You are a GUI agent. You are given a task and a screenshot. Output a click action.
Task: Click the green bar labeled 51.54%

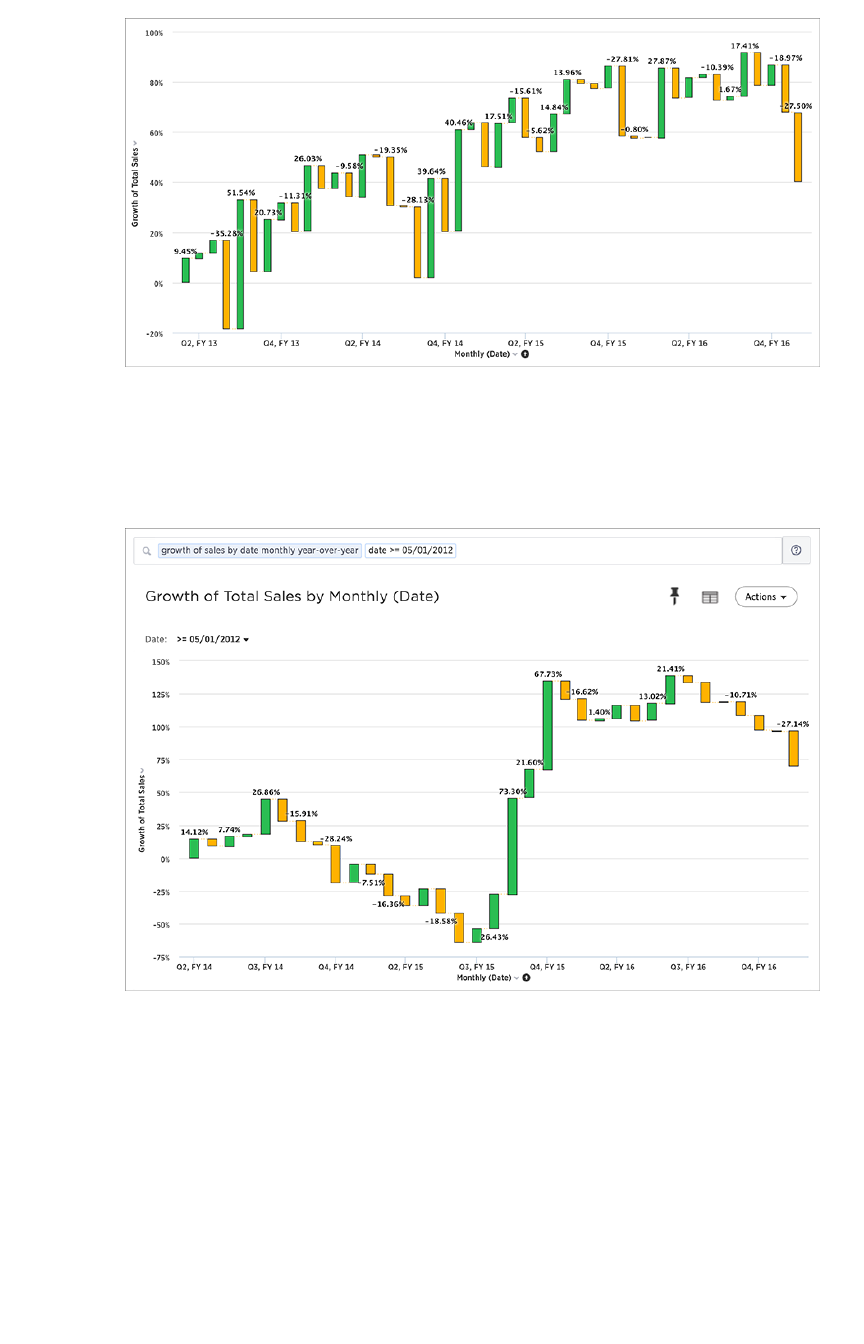point(240,264)
